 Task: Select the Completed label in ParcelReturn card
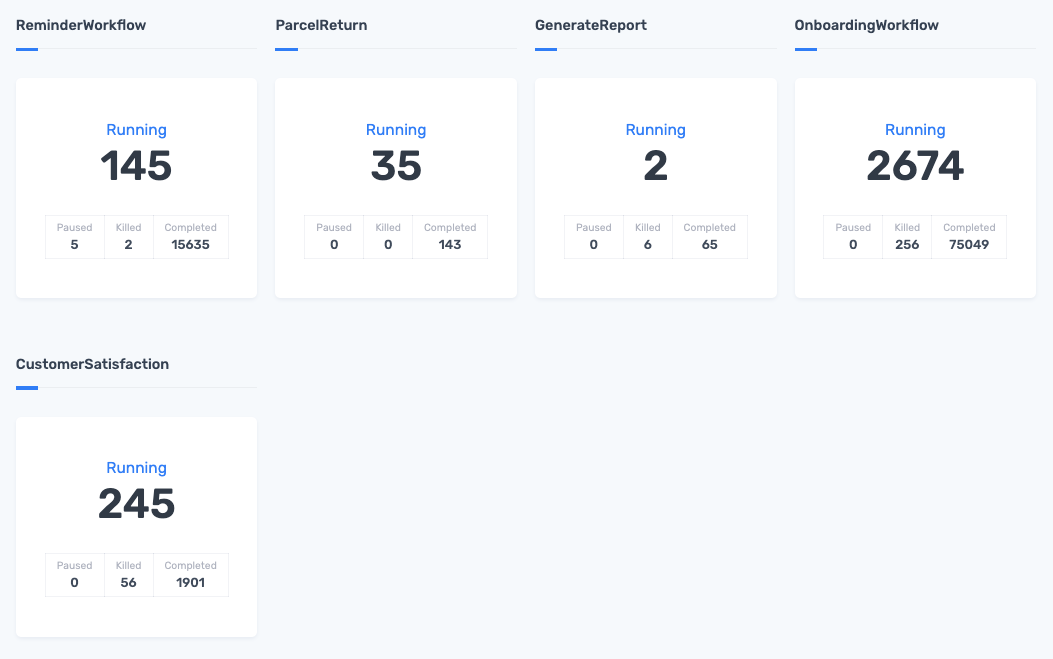click(x=450, y=228)
